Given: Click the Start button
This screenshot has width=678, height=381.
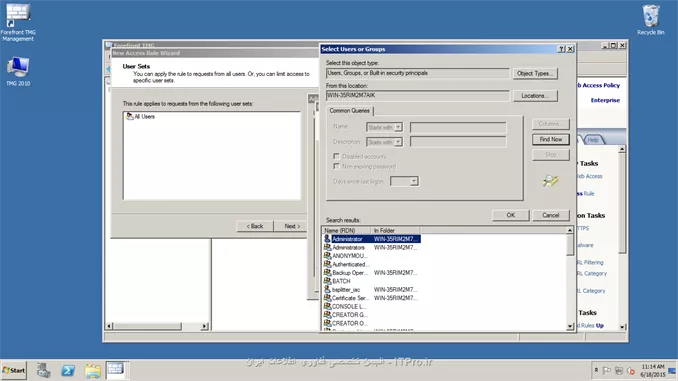Looking at the screenshot, I should 14,371.
